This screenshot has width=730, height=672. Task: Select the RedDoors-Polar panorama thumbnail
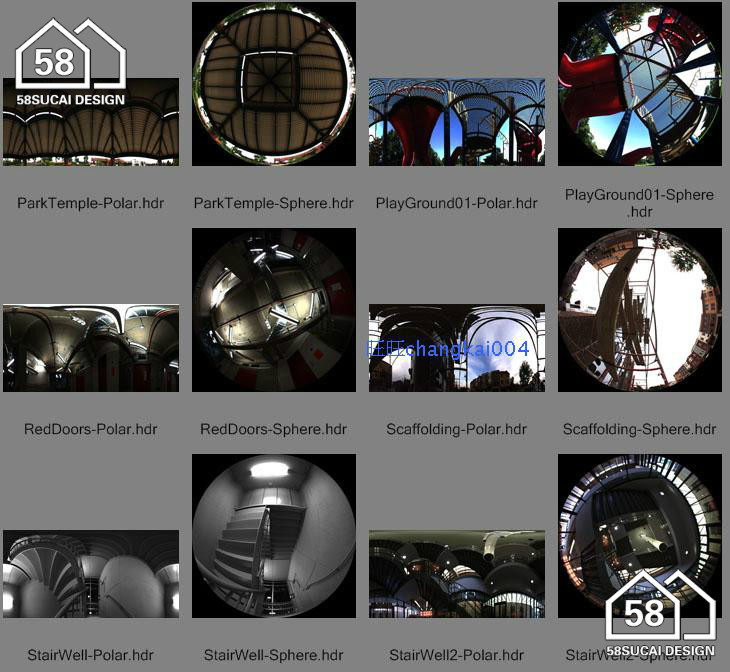click(91, 348)
